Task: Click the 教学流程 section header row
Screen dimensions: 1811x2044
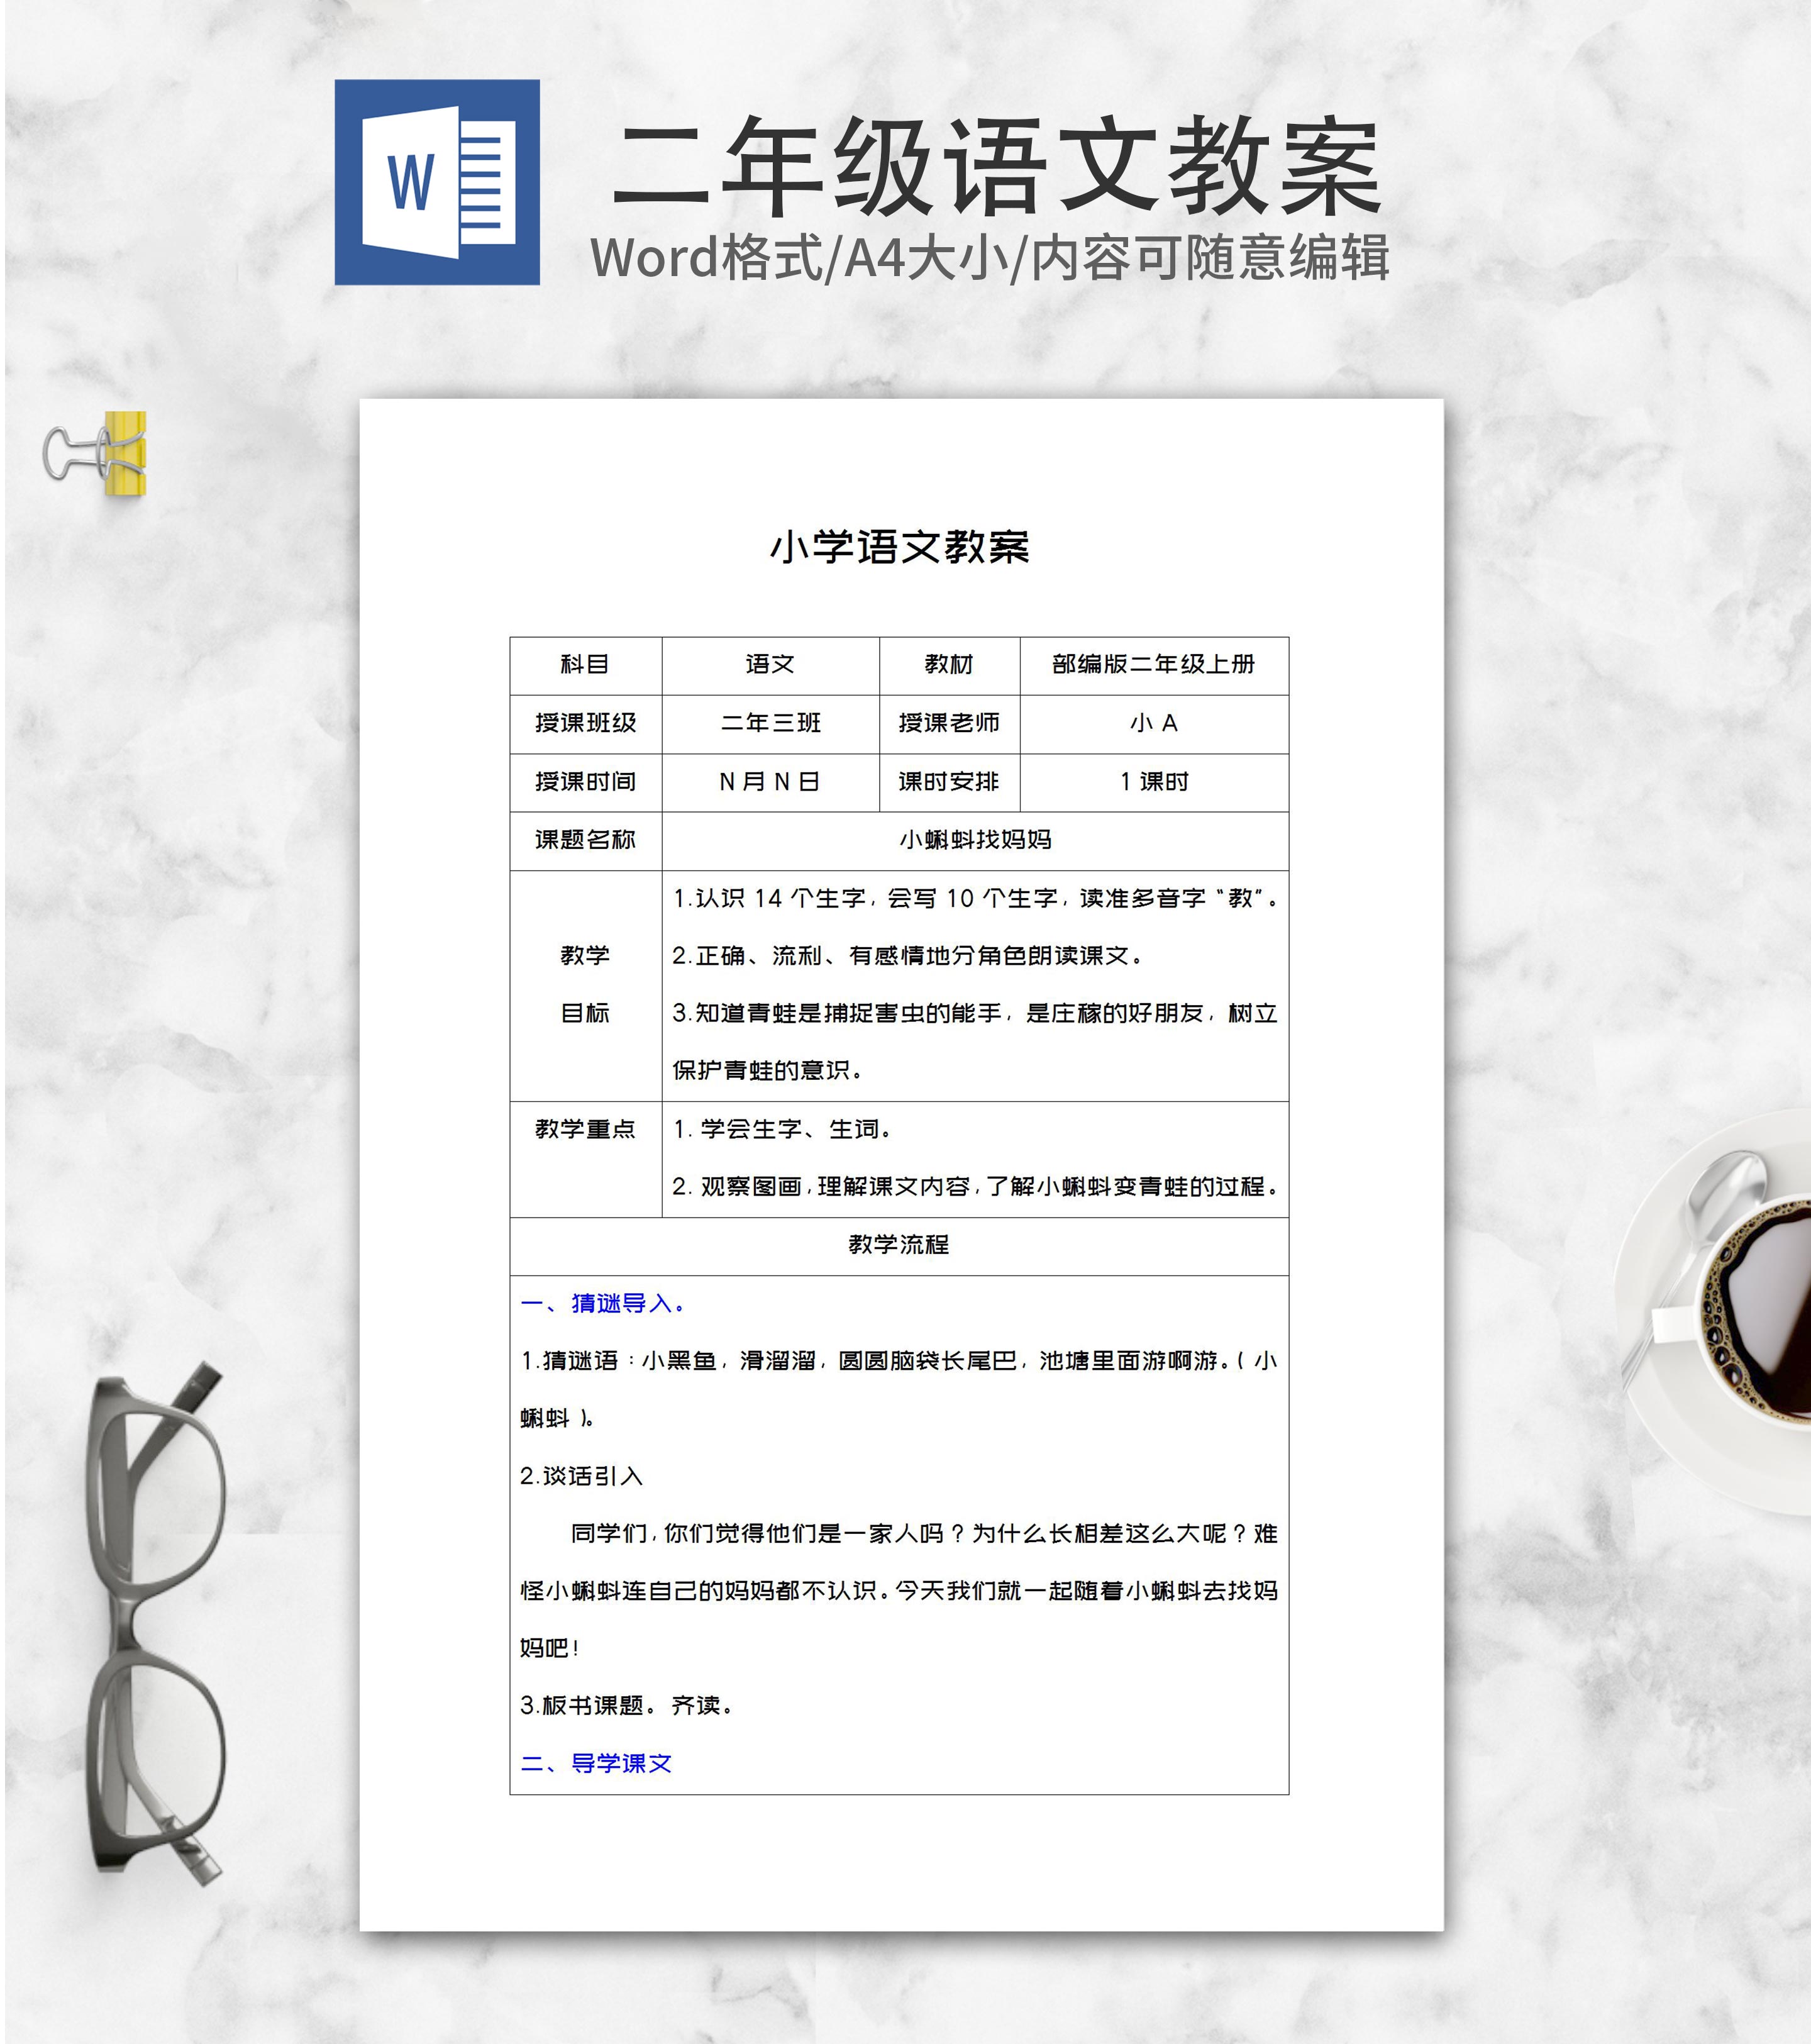Action: click(899, 1245)
